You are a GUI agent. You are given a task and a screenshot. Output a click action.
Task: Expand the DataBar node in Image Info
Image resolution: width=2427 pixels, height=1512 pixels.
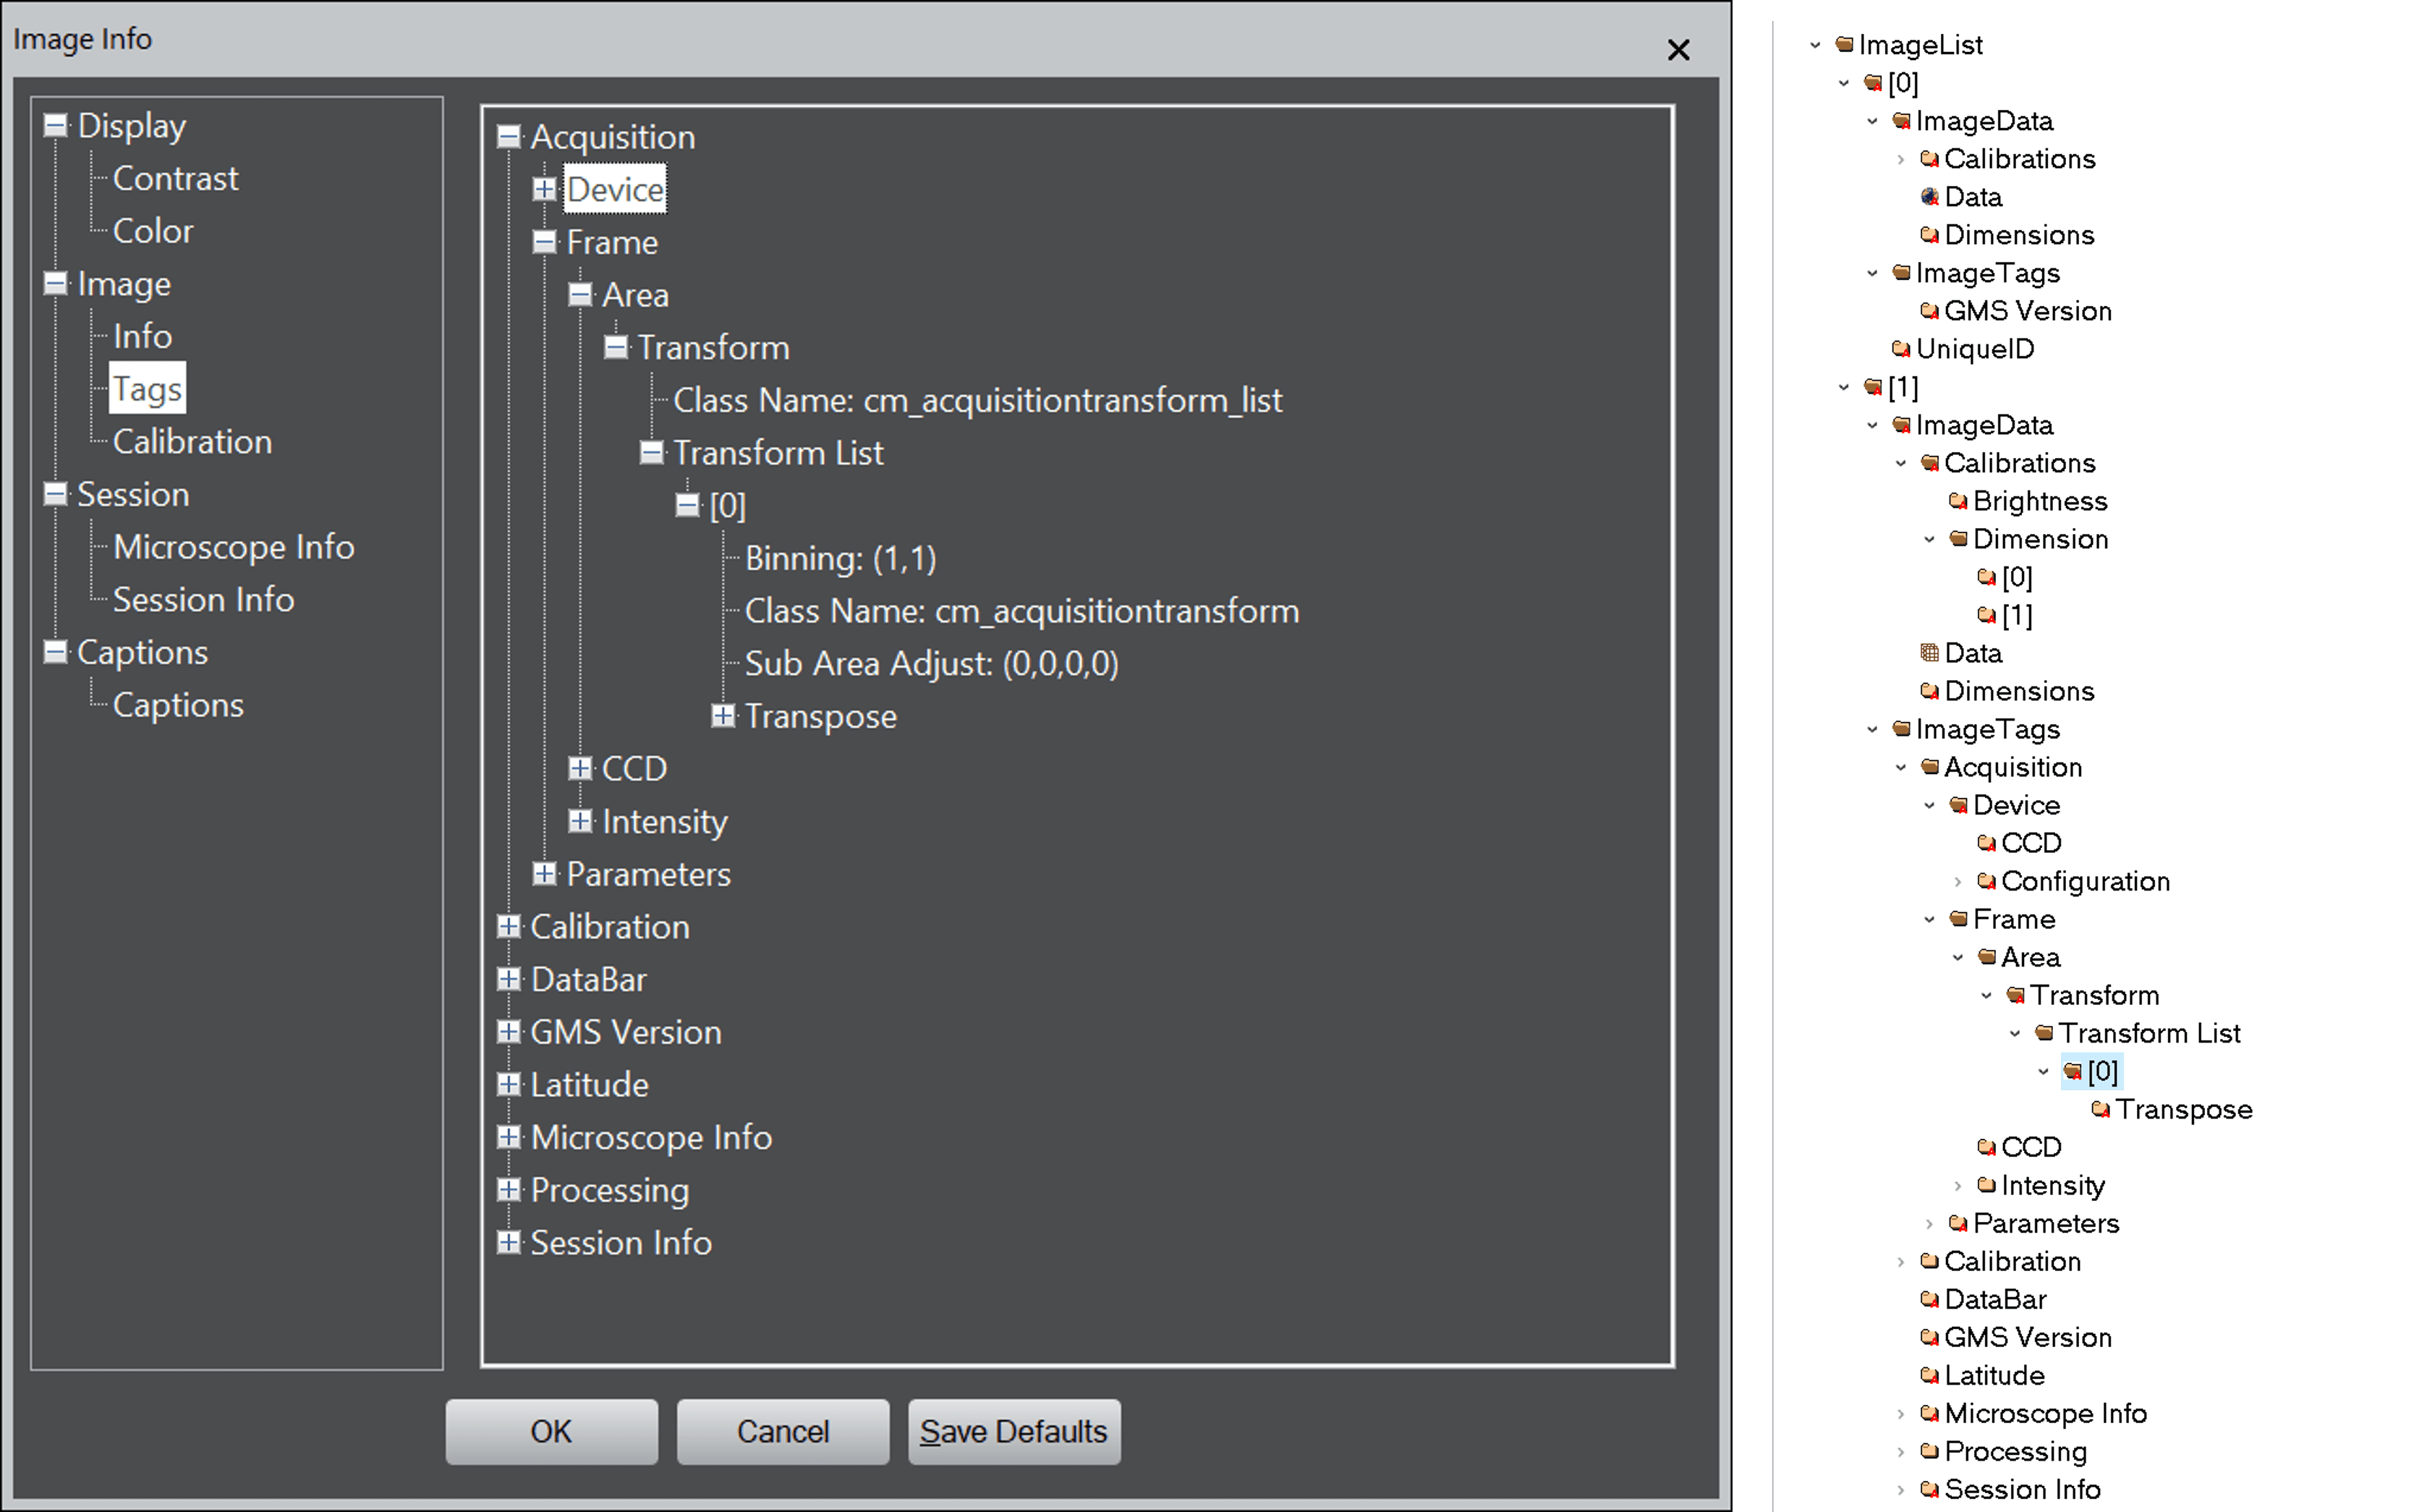(509, 979)
